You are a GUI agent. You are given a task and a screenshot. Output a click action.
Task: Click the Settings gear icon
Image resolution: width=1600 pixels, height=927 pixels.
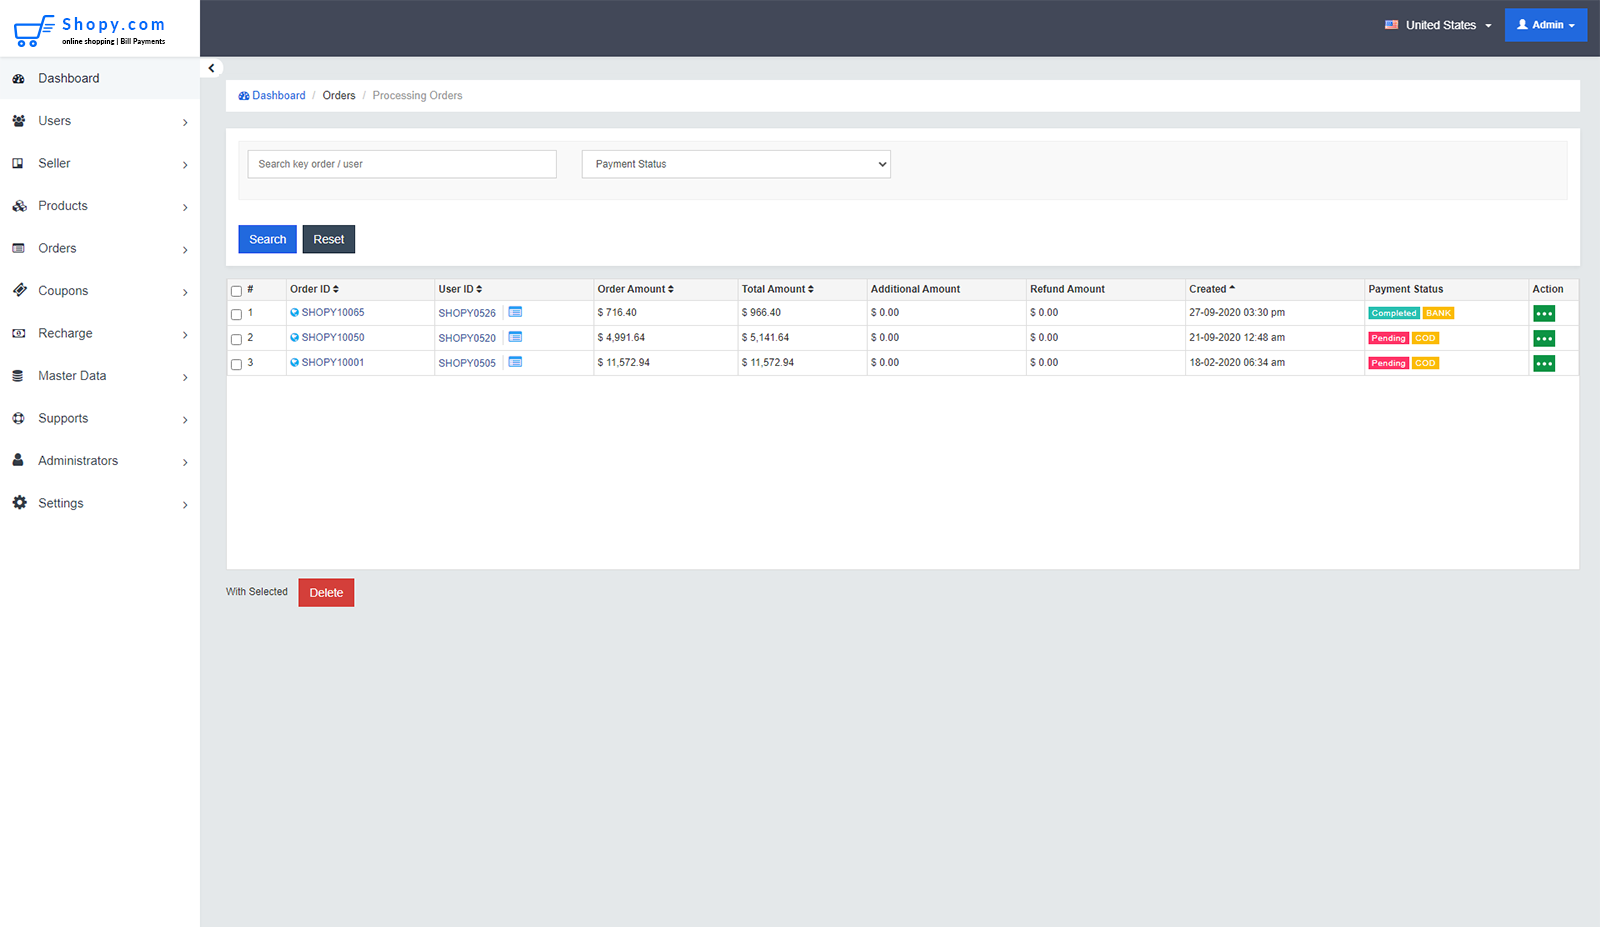(19, 503)
